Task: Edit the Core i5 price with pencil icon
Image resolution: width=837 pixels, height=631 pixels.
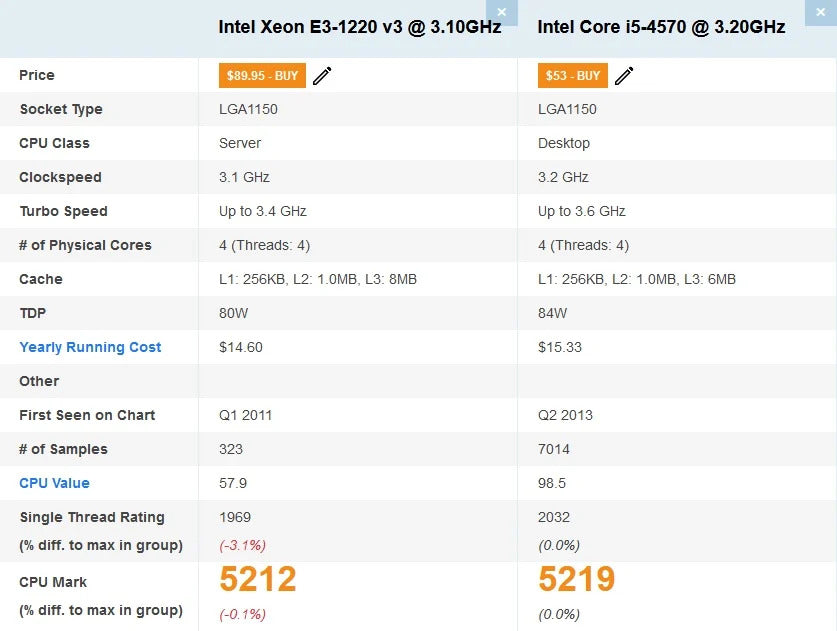Action: click(x=624, y=76)
